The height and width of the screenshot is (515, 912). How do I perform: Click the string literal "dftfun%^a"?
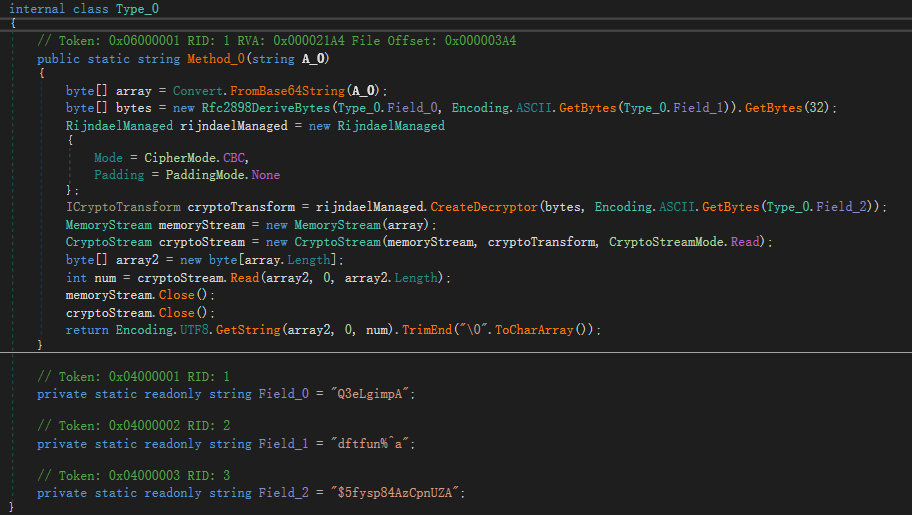pos(369,444)
